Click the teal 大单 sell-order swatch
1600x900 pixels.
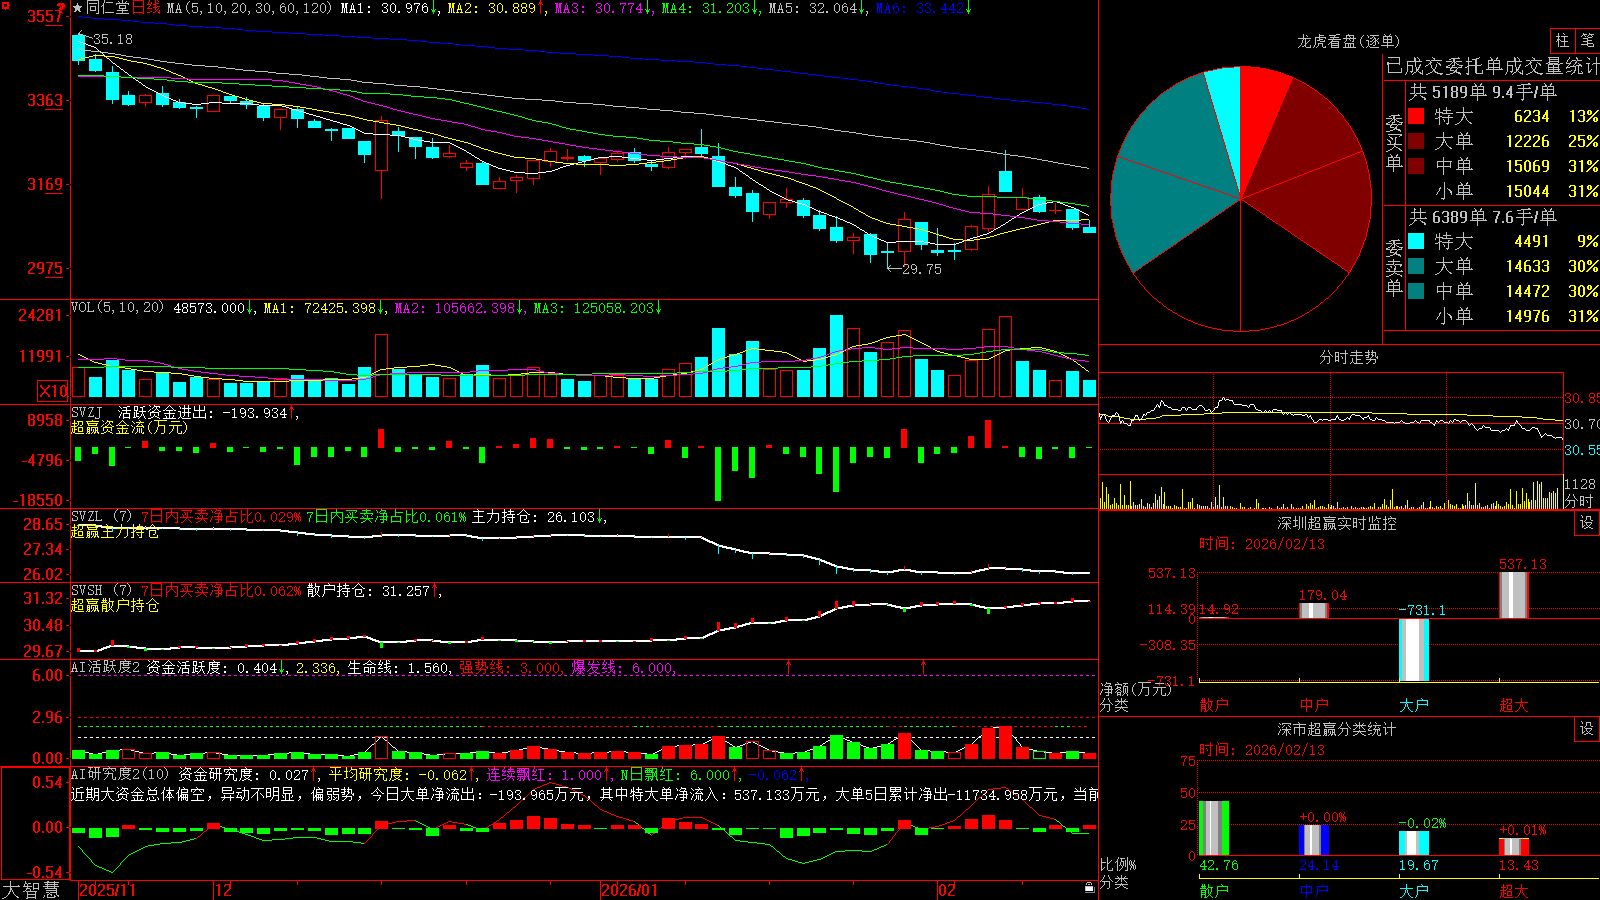(1416, 266)
